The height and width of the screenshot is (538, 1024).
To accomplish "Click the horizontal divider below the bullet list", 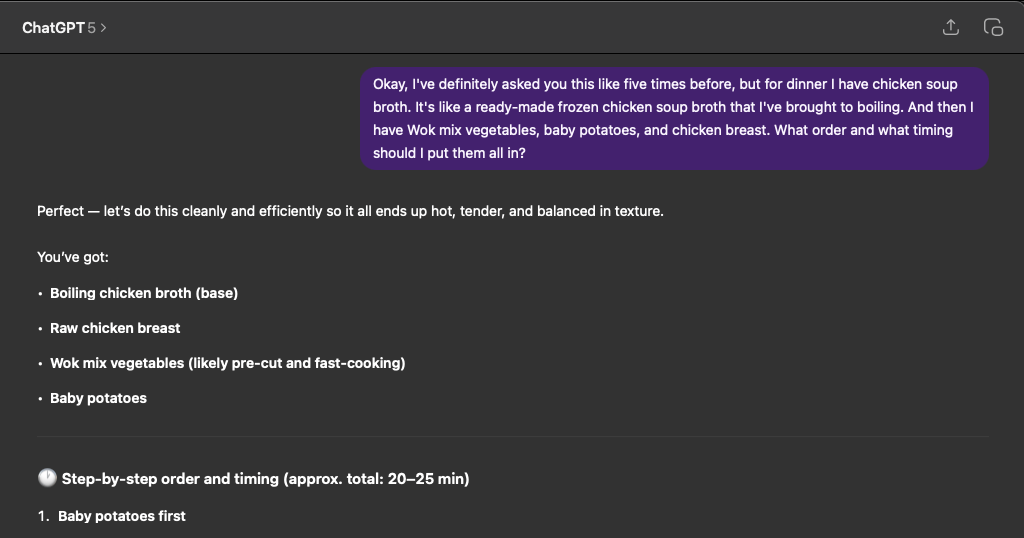I will click(x=512, y=437).
